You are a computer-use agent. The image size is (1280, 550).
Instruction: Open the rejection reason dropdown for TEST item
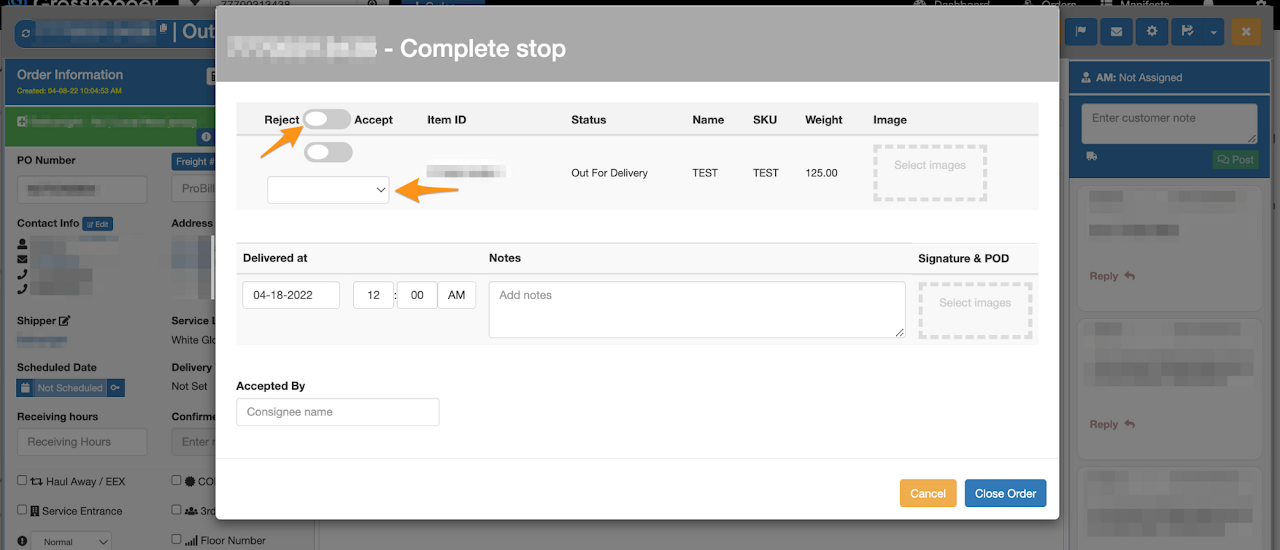pos(328,189)
